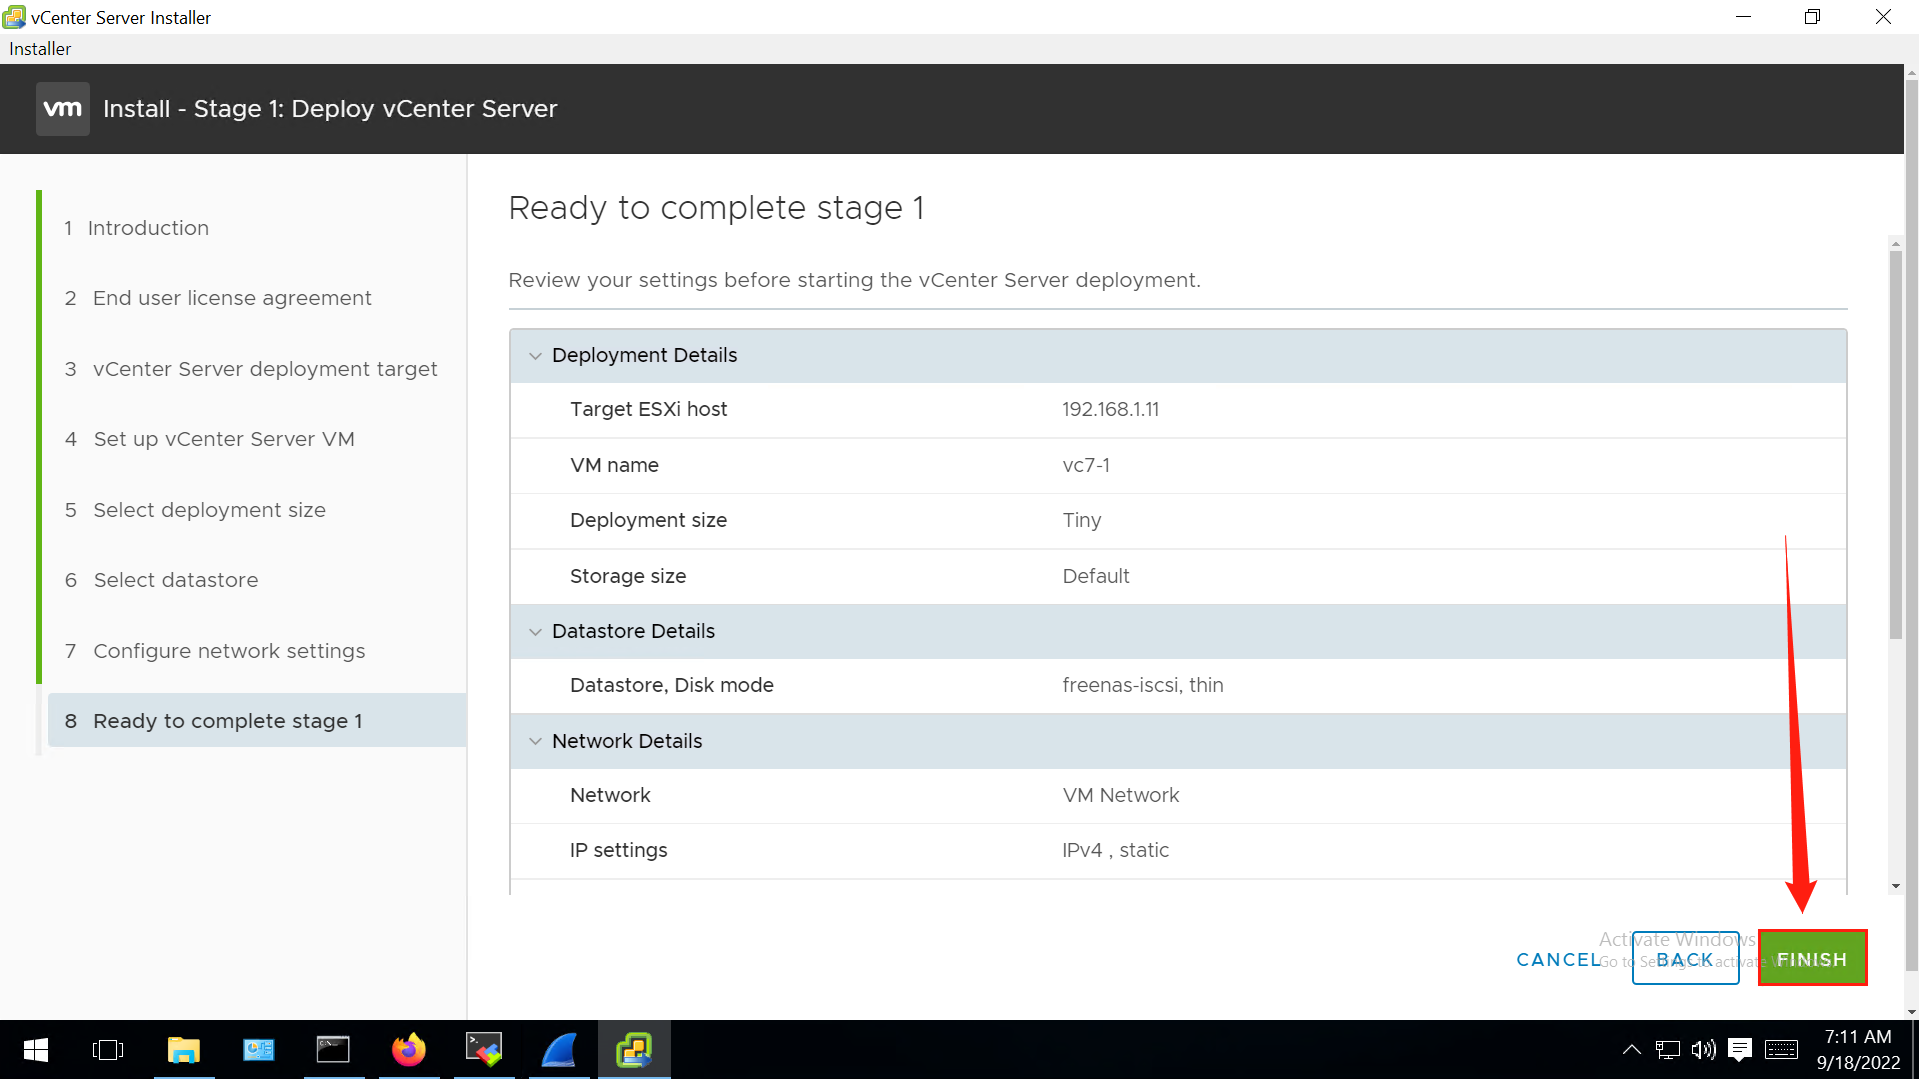The image size is (1919, 1079).
Task: Launch Firefox from the taskbar
Action: pos(409,1050)
